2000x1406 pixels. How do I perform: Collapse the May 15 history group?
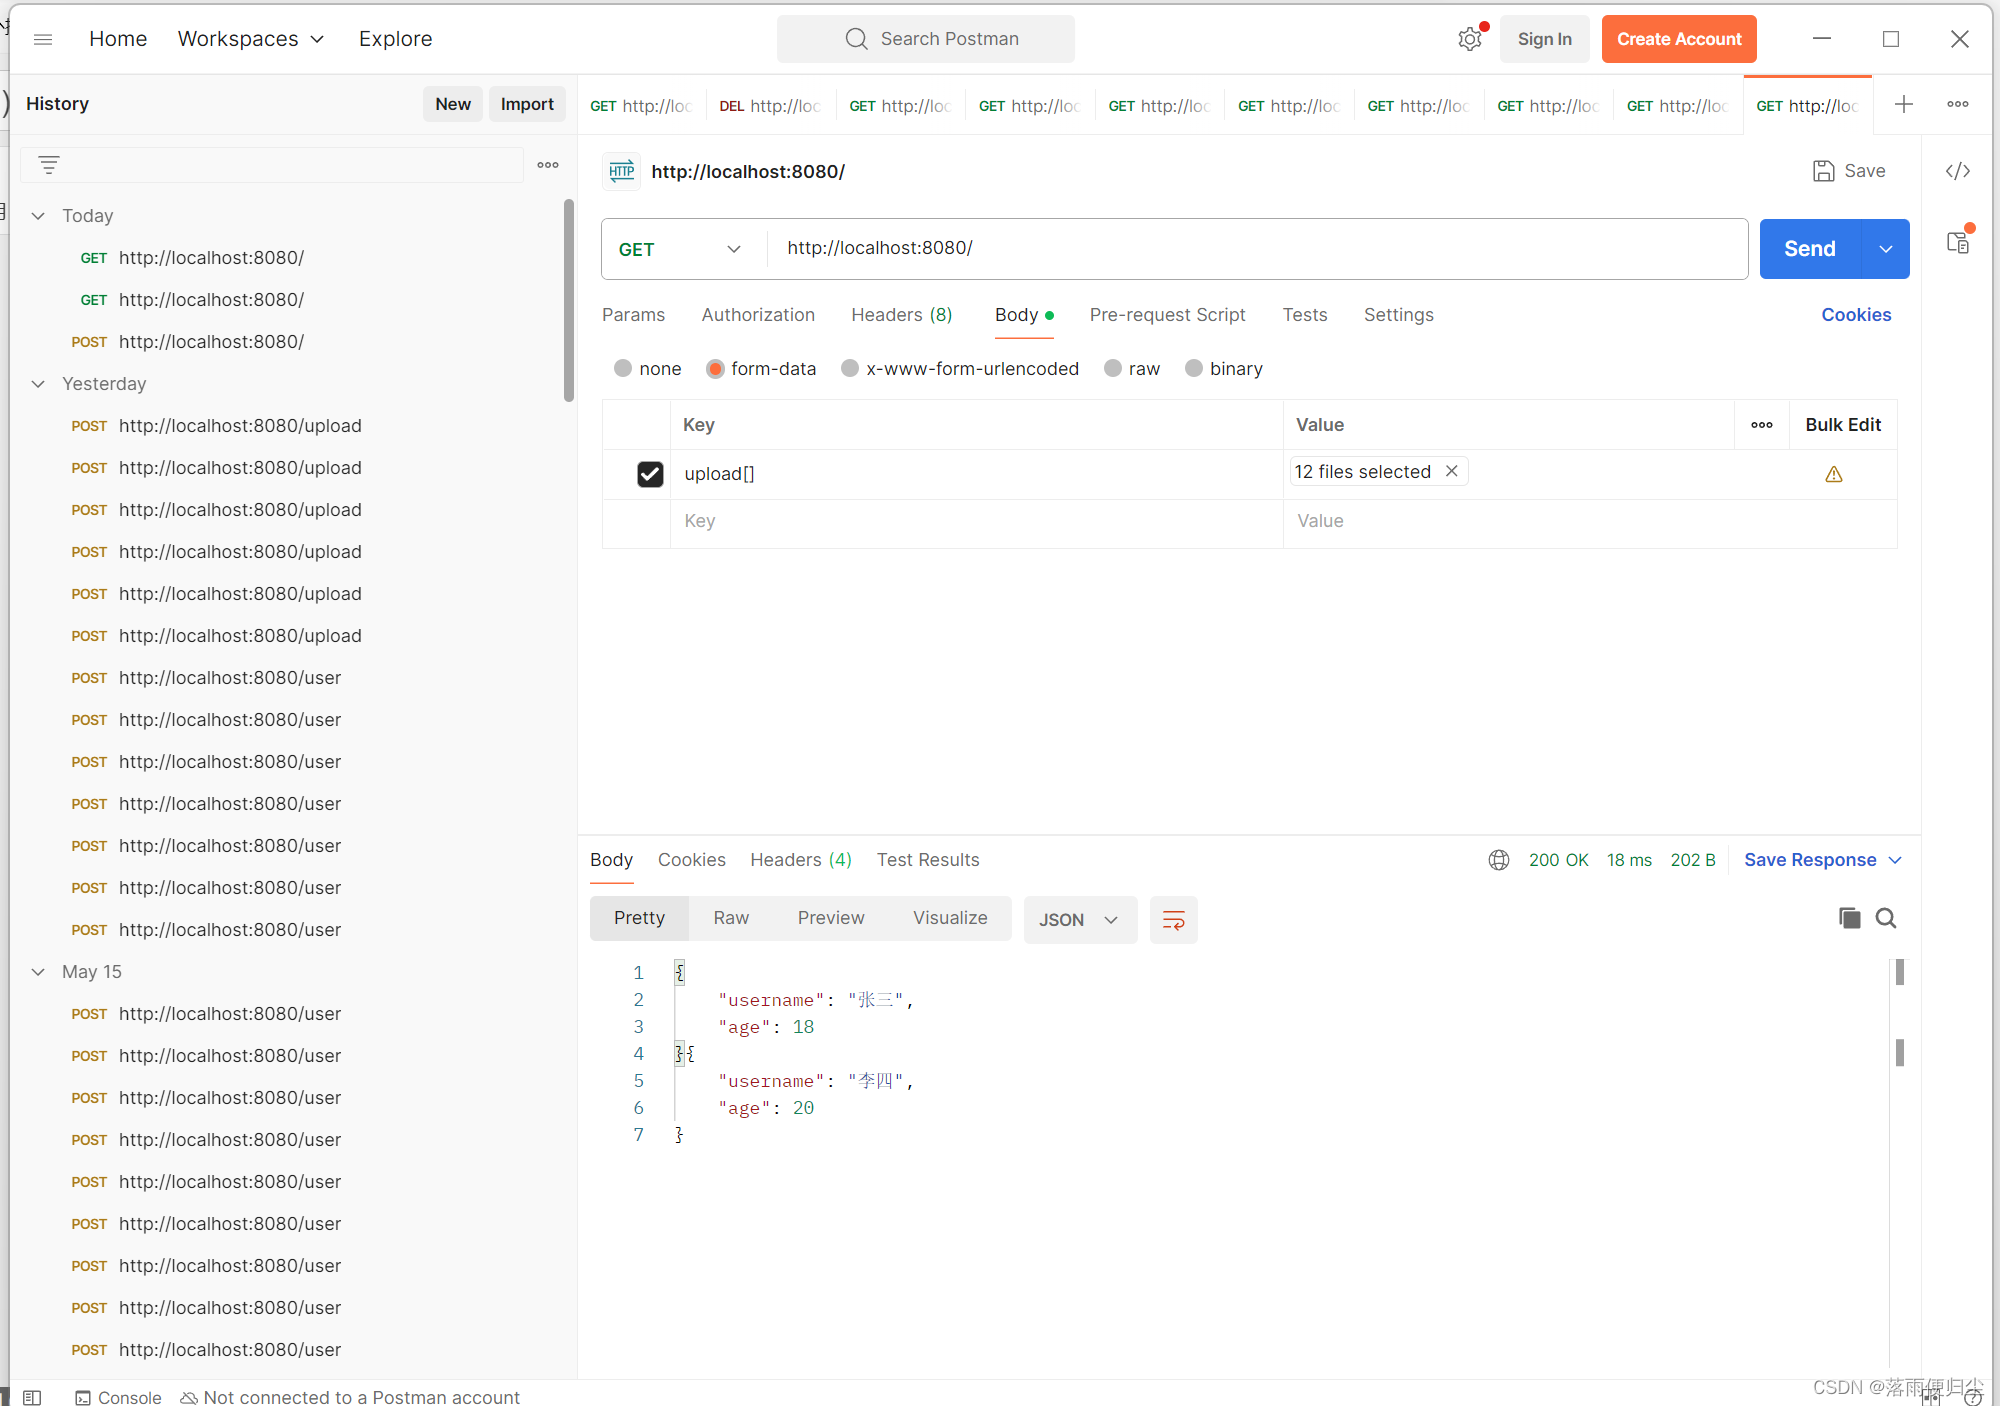coord(38,972)
